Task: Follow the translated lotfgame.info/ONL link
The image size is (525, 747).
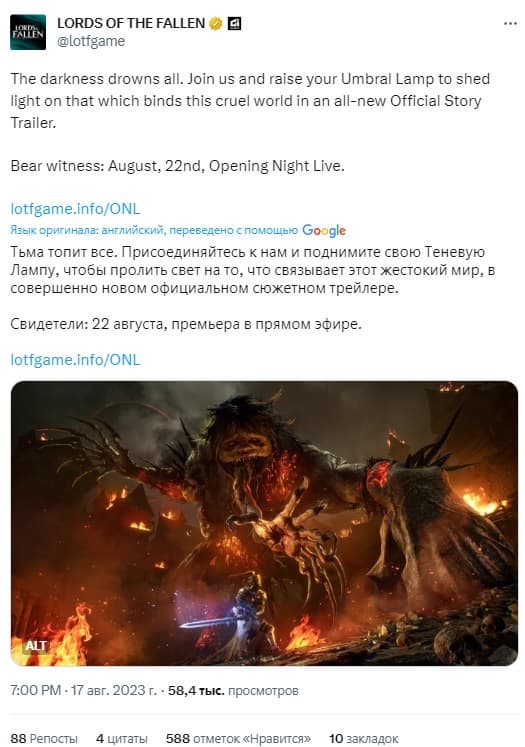Action: pyautogui.click(x=75, y=360)
